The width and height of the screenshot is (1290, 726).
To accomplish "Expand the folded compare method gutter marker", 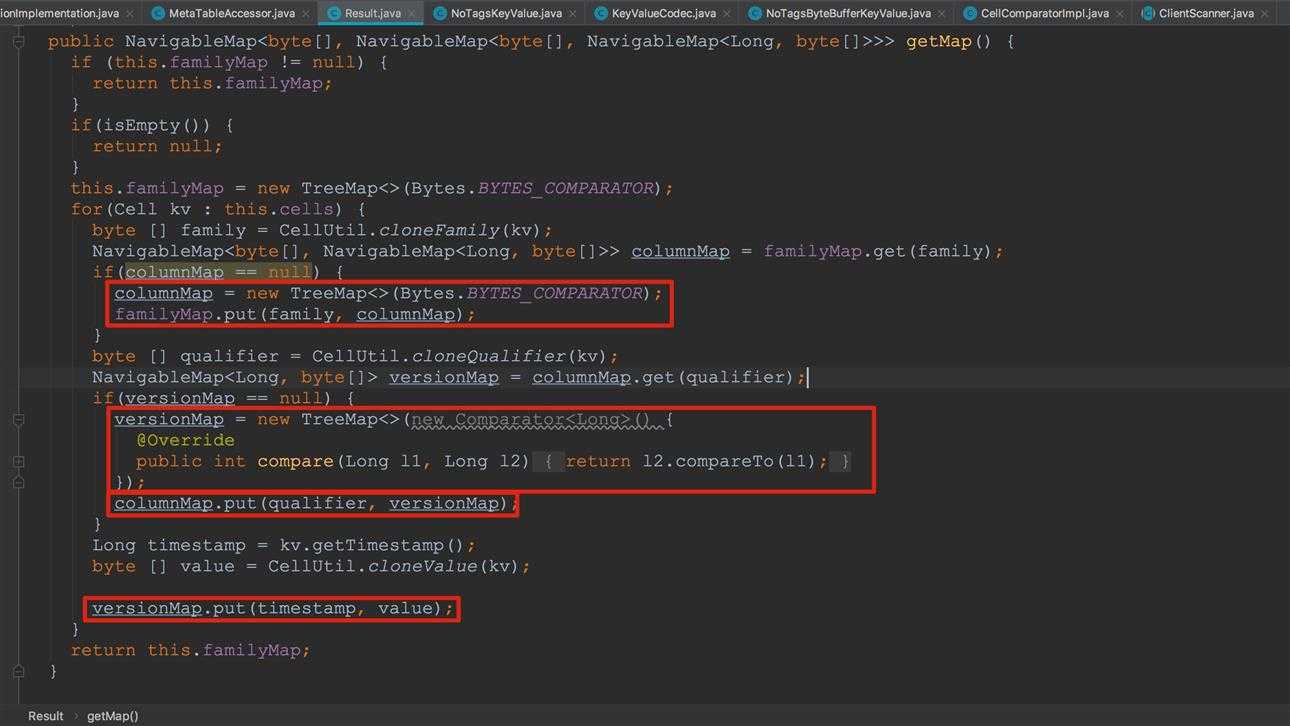I will tap(18, 462).
